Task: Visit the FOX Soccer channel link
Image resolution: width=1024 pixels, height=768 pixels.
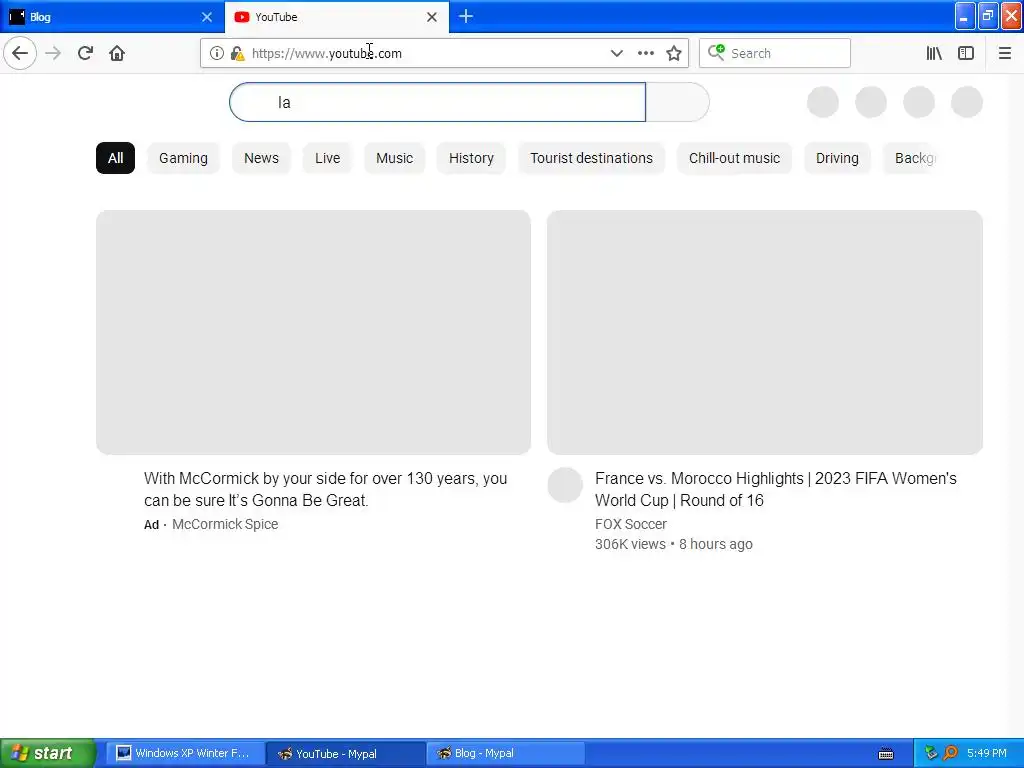Action: [x=631, y=524]
